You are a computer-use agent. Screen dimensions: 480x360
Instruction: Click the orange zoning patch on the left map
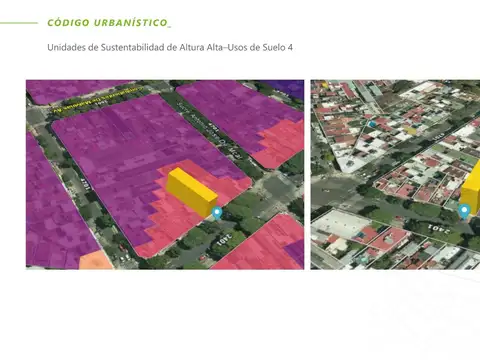click(x=96, y=260)
